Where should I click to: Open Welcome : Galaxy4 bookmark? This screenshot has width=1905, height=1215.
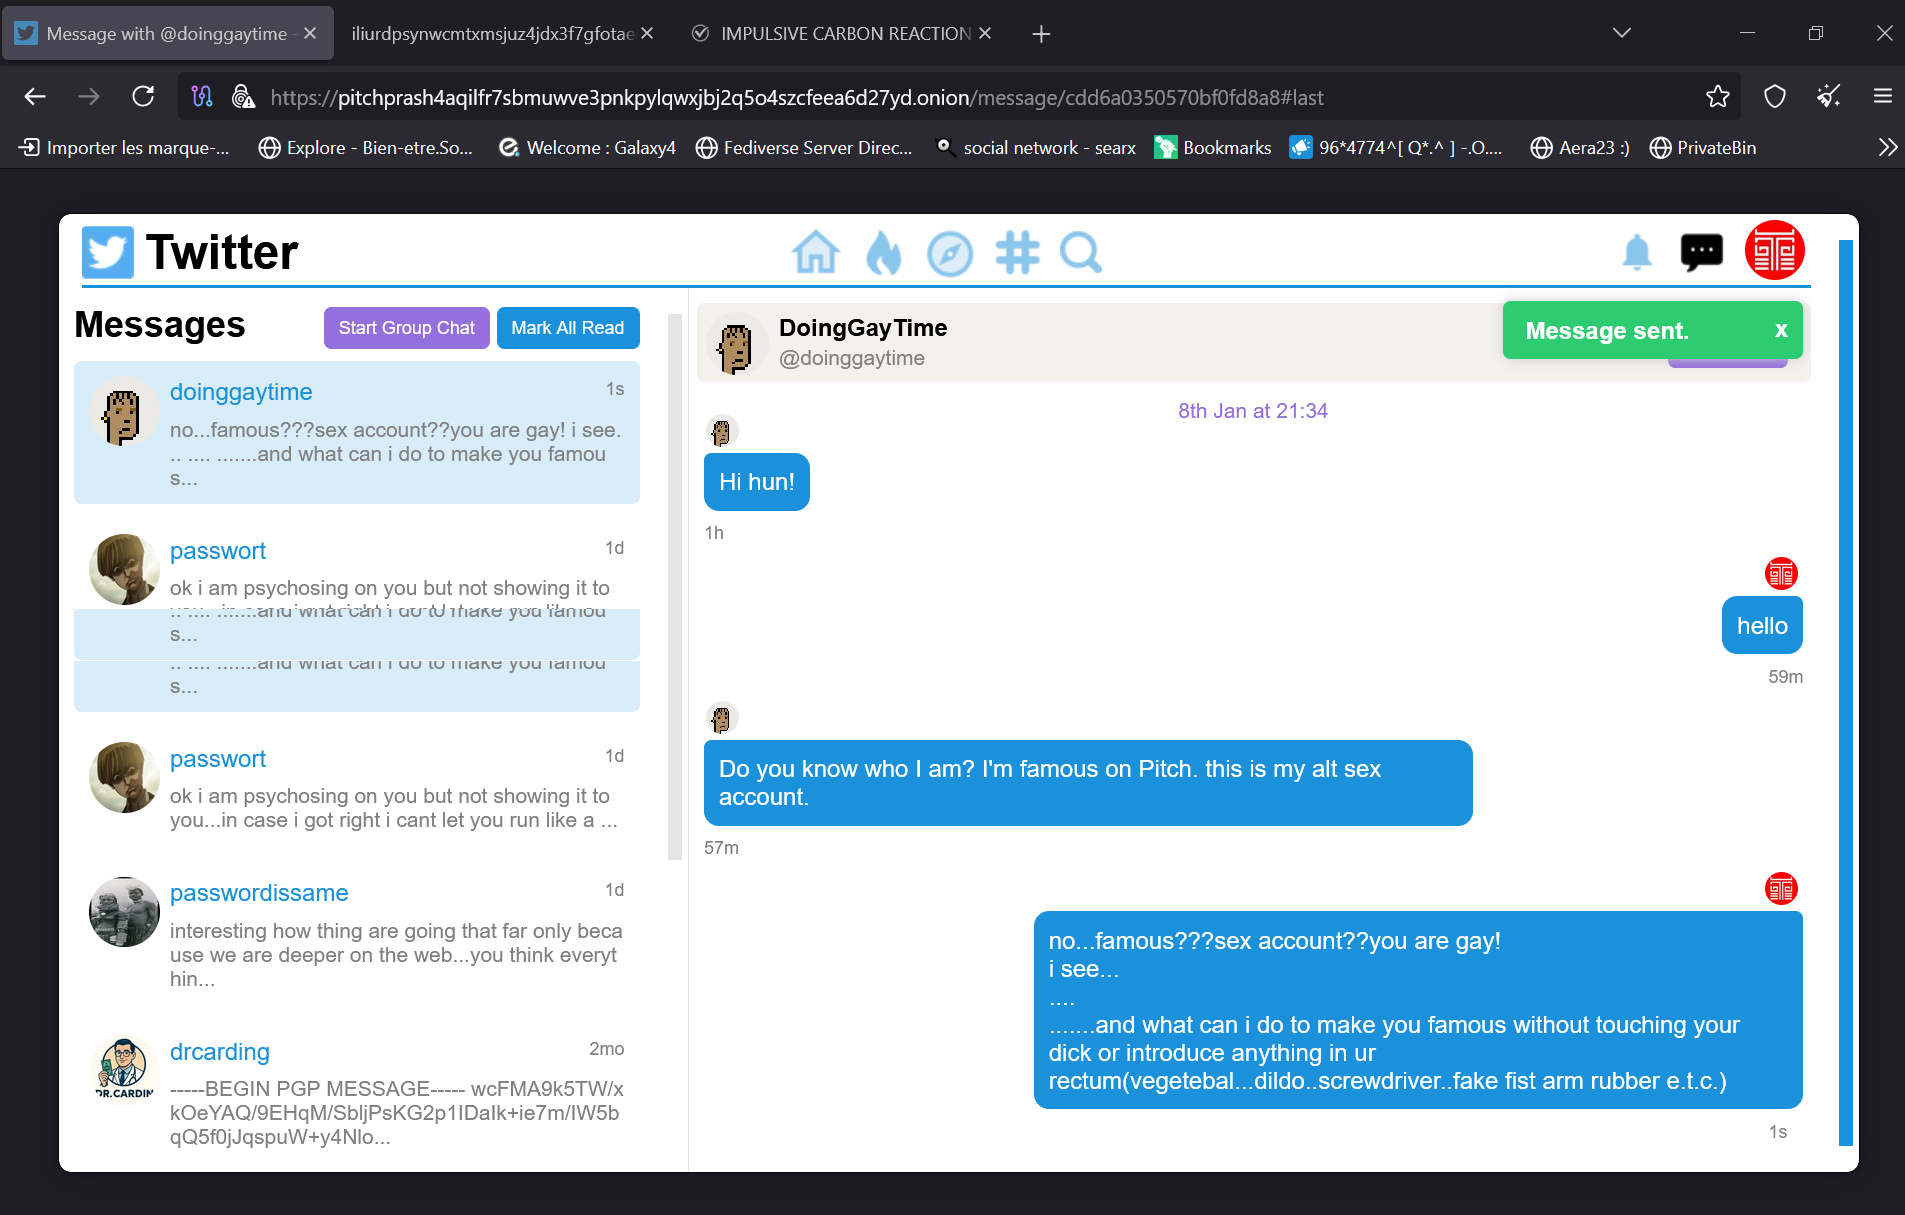coord(588,148)
